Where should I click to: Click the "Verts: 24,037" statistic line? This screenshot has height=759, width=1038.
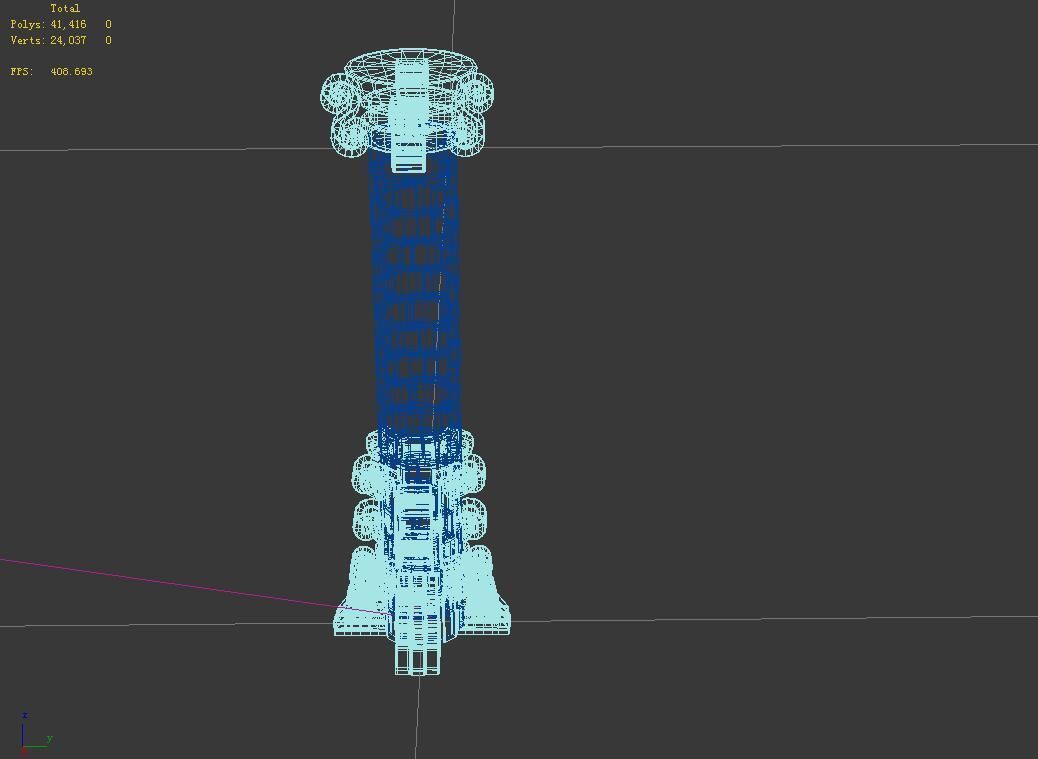point(61,40)
